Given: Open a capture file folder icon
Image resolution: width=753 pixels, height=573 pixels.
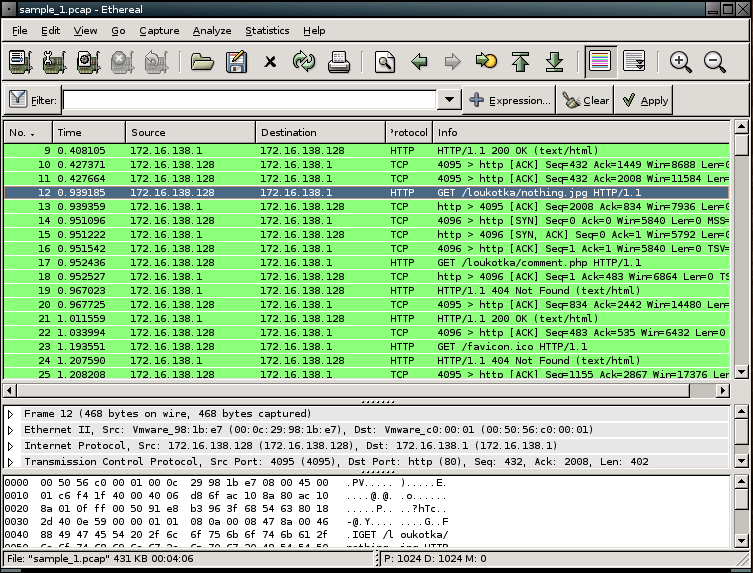Looking at the screenshot, I should (202, 62).
